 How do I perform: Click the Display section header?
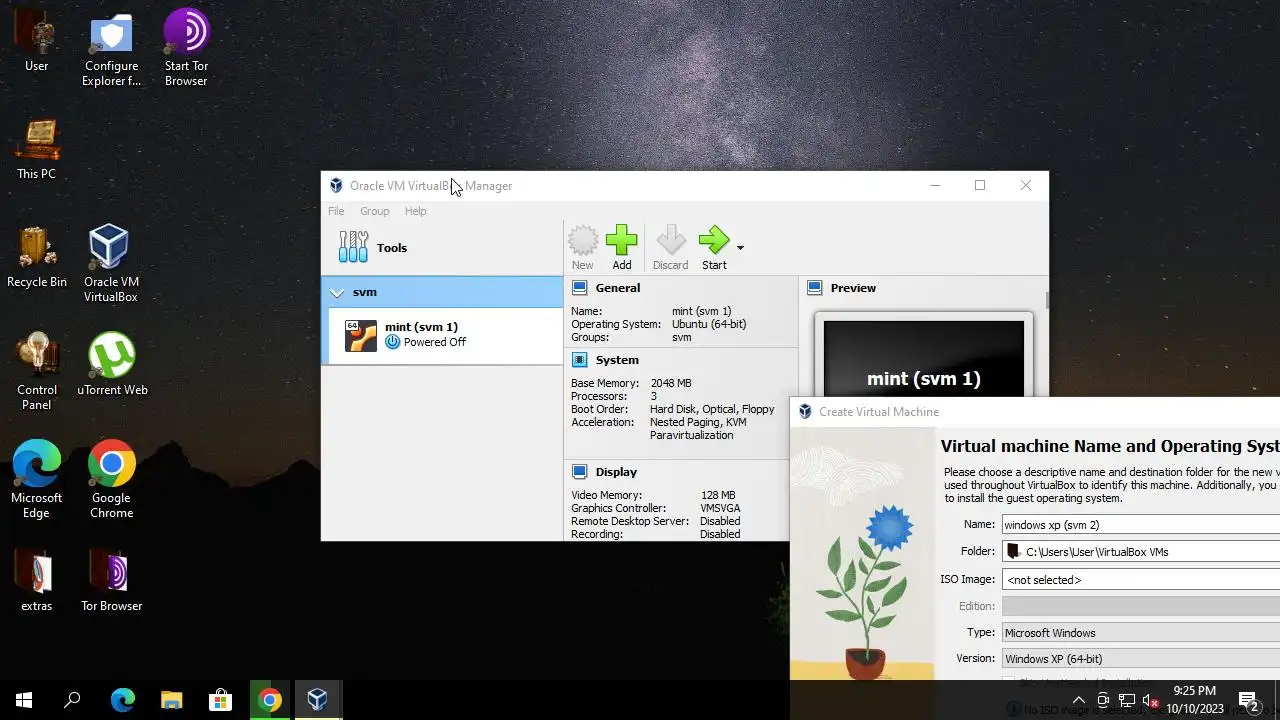tap(616, 472)
